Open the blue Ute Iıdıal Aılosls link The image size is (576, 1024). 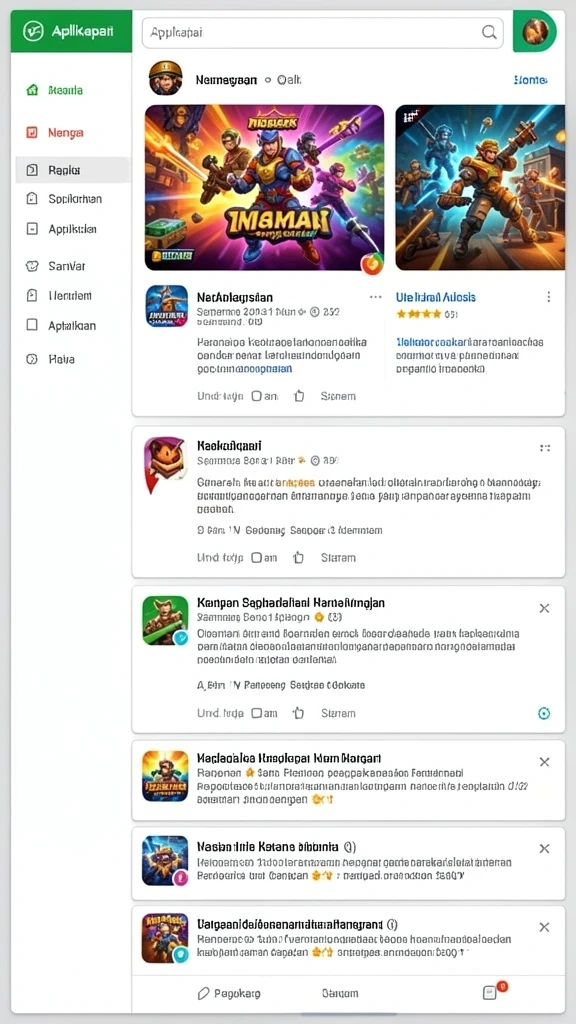pyautogui.click(x=436, y=297)
